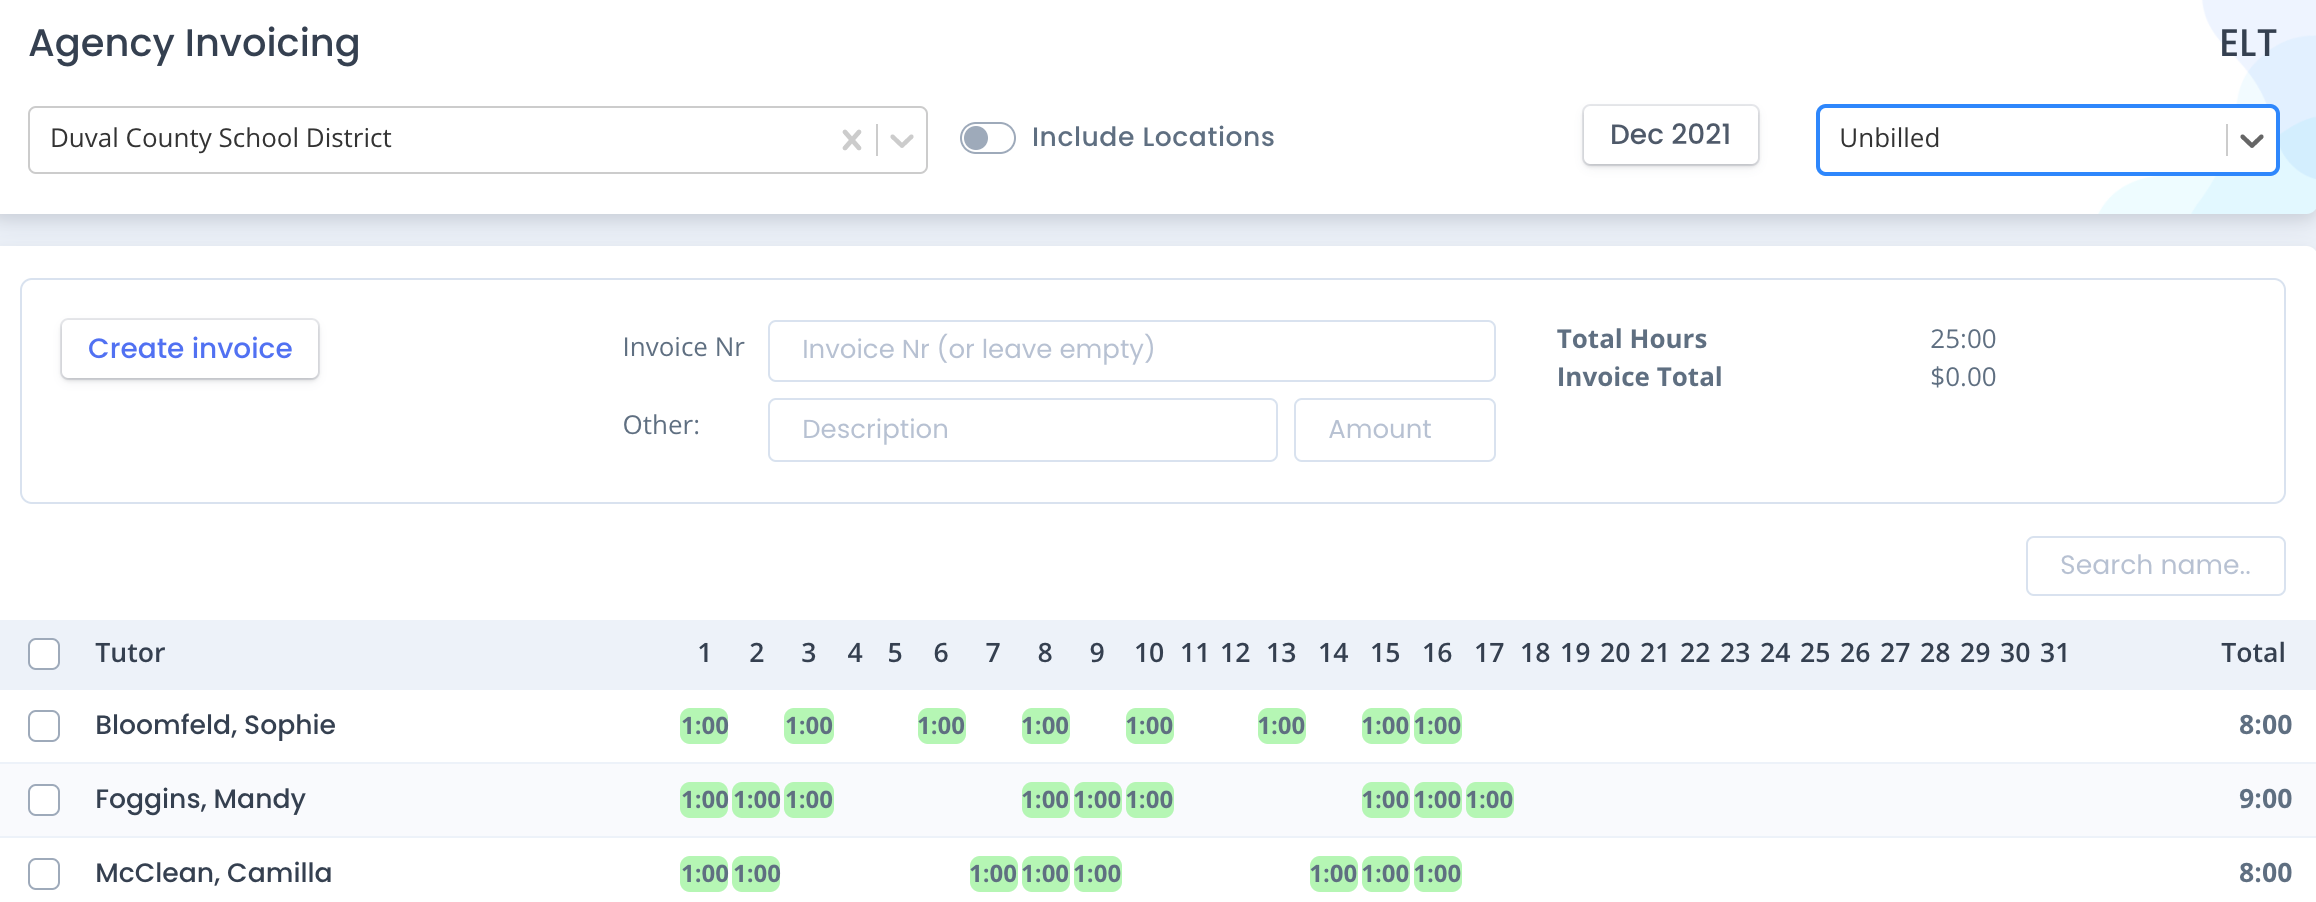Click the day 31 column header

tap(2054, 653)
